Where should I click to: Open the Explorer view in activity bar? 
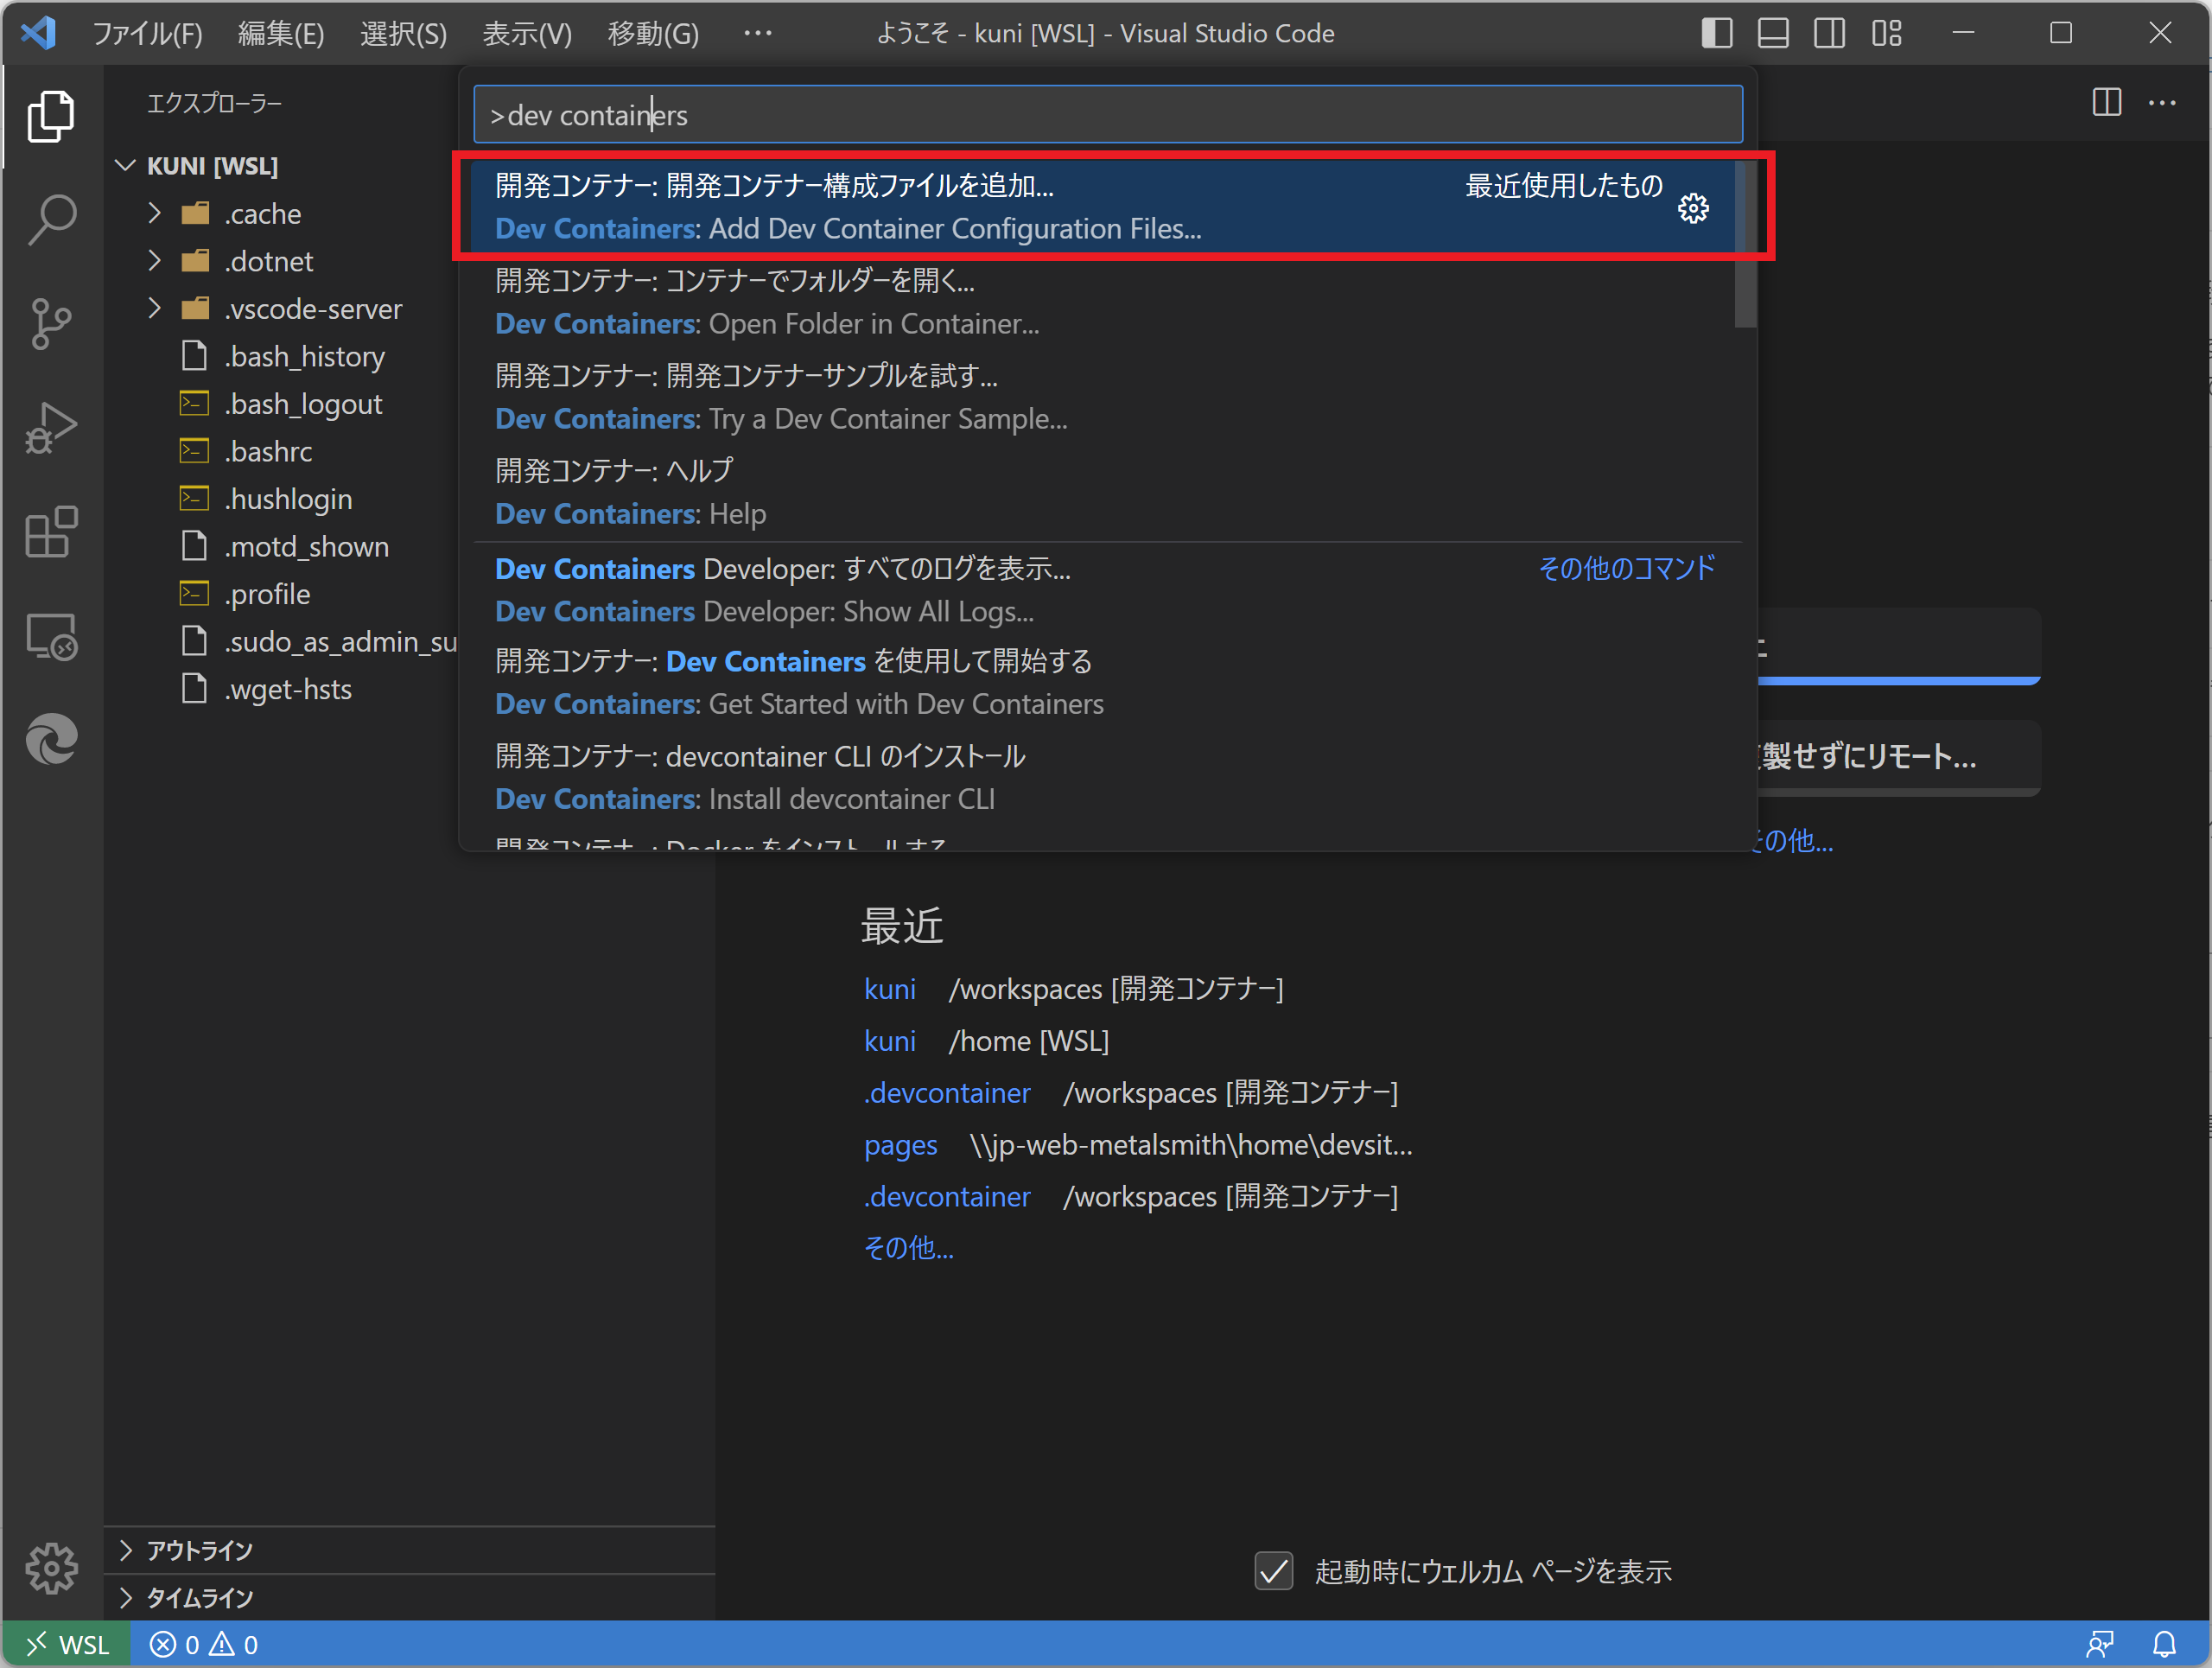click(x=51, y=116)
